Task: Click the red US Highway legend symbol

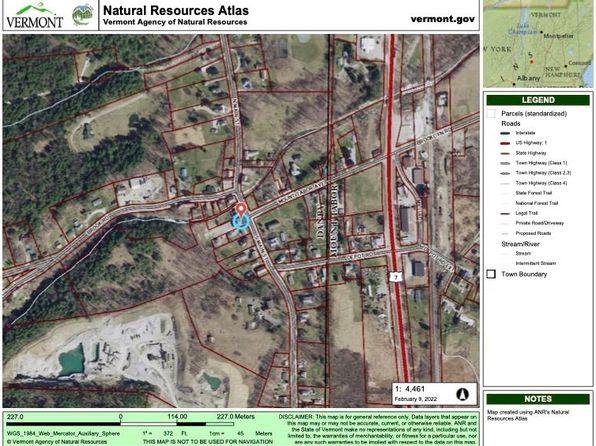Action: (505, 143)
